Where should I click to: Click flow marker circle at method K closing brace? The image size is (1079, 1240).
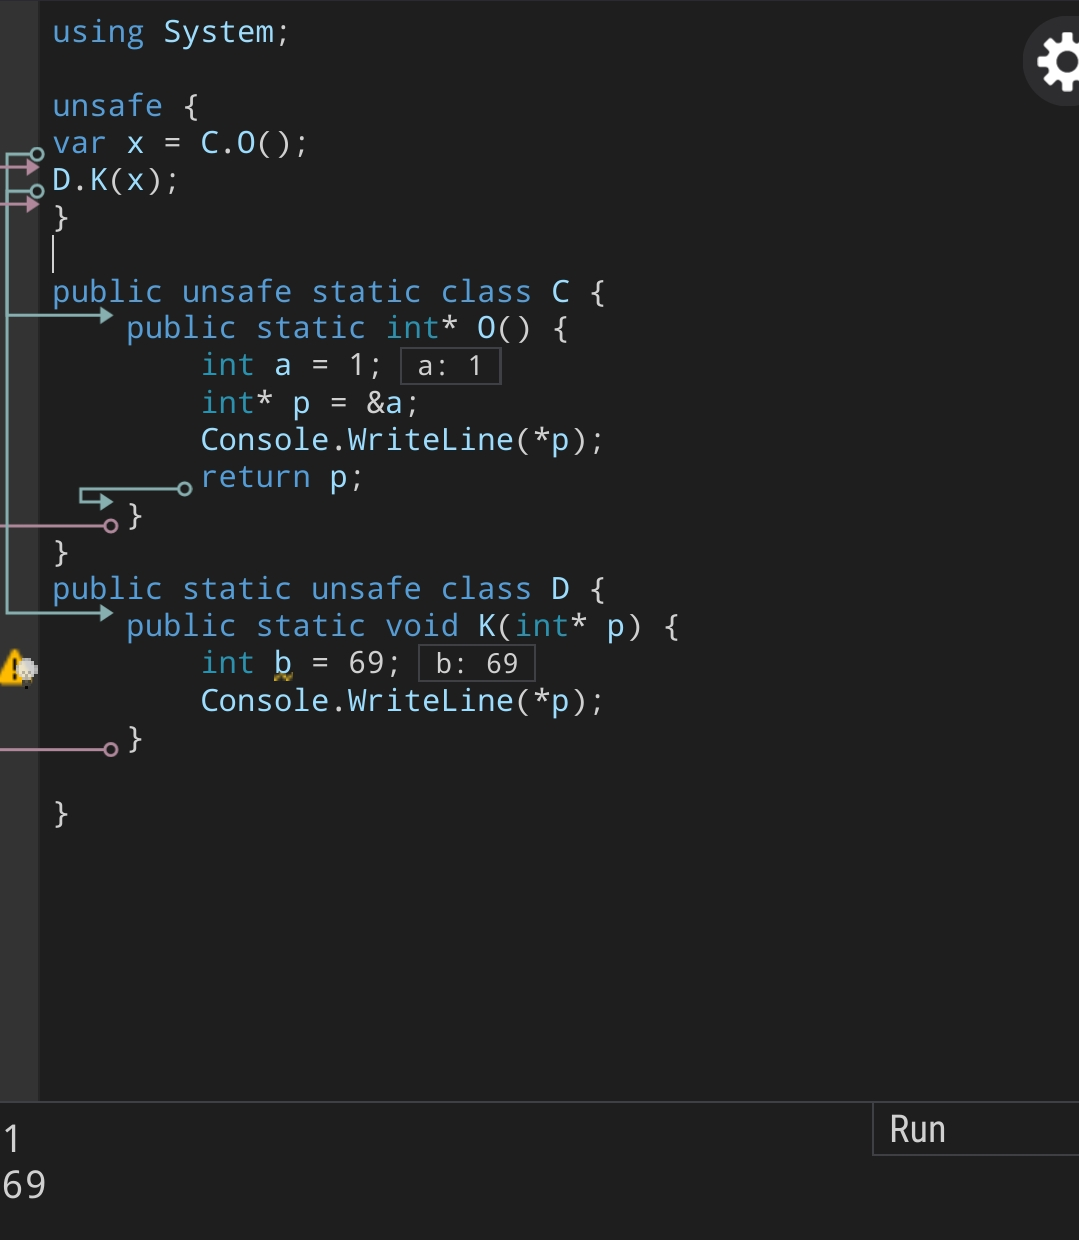111,749
